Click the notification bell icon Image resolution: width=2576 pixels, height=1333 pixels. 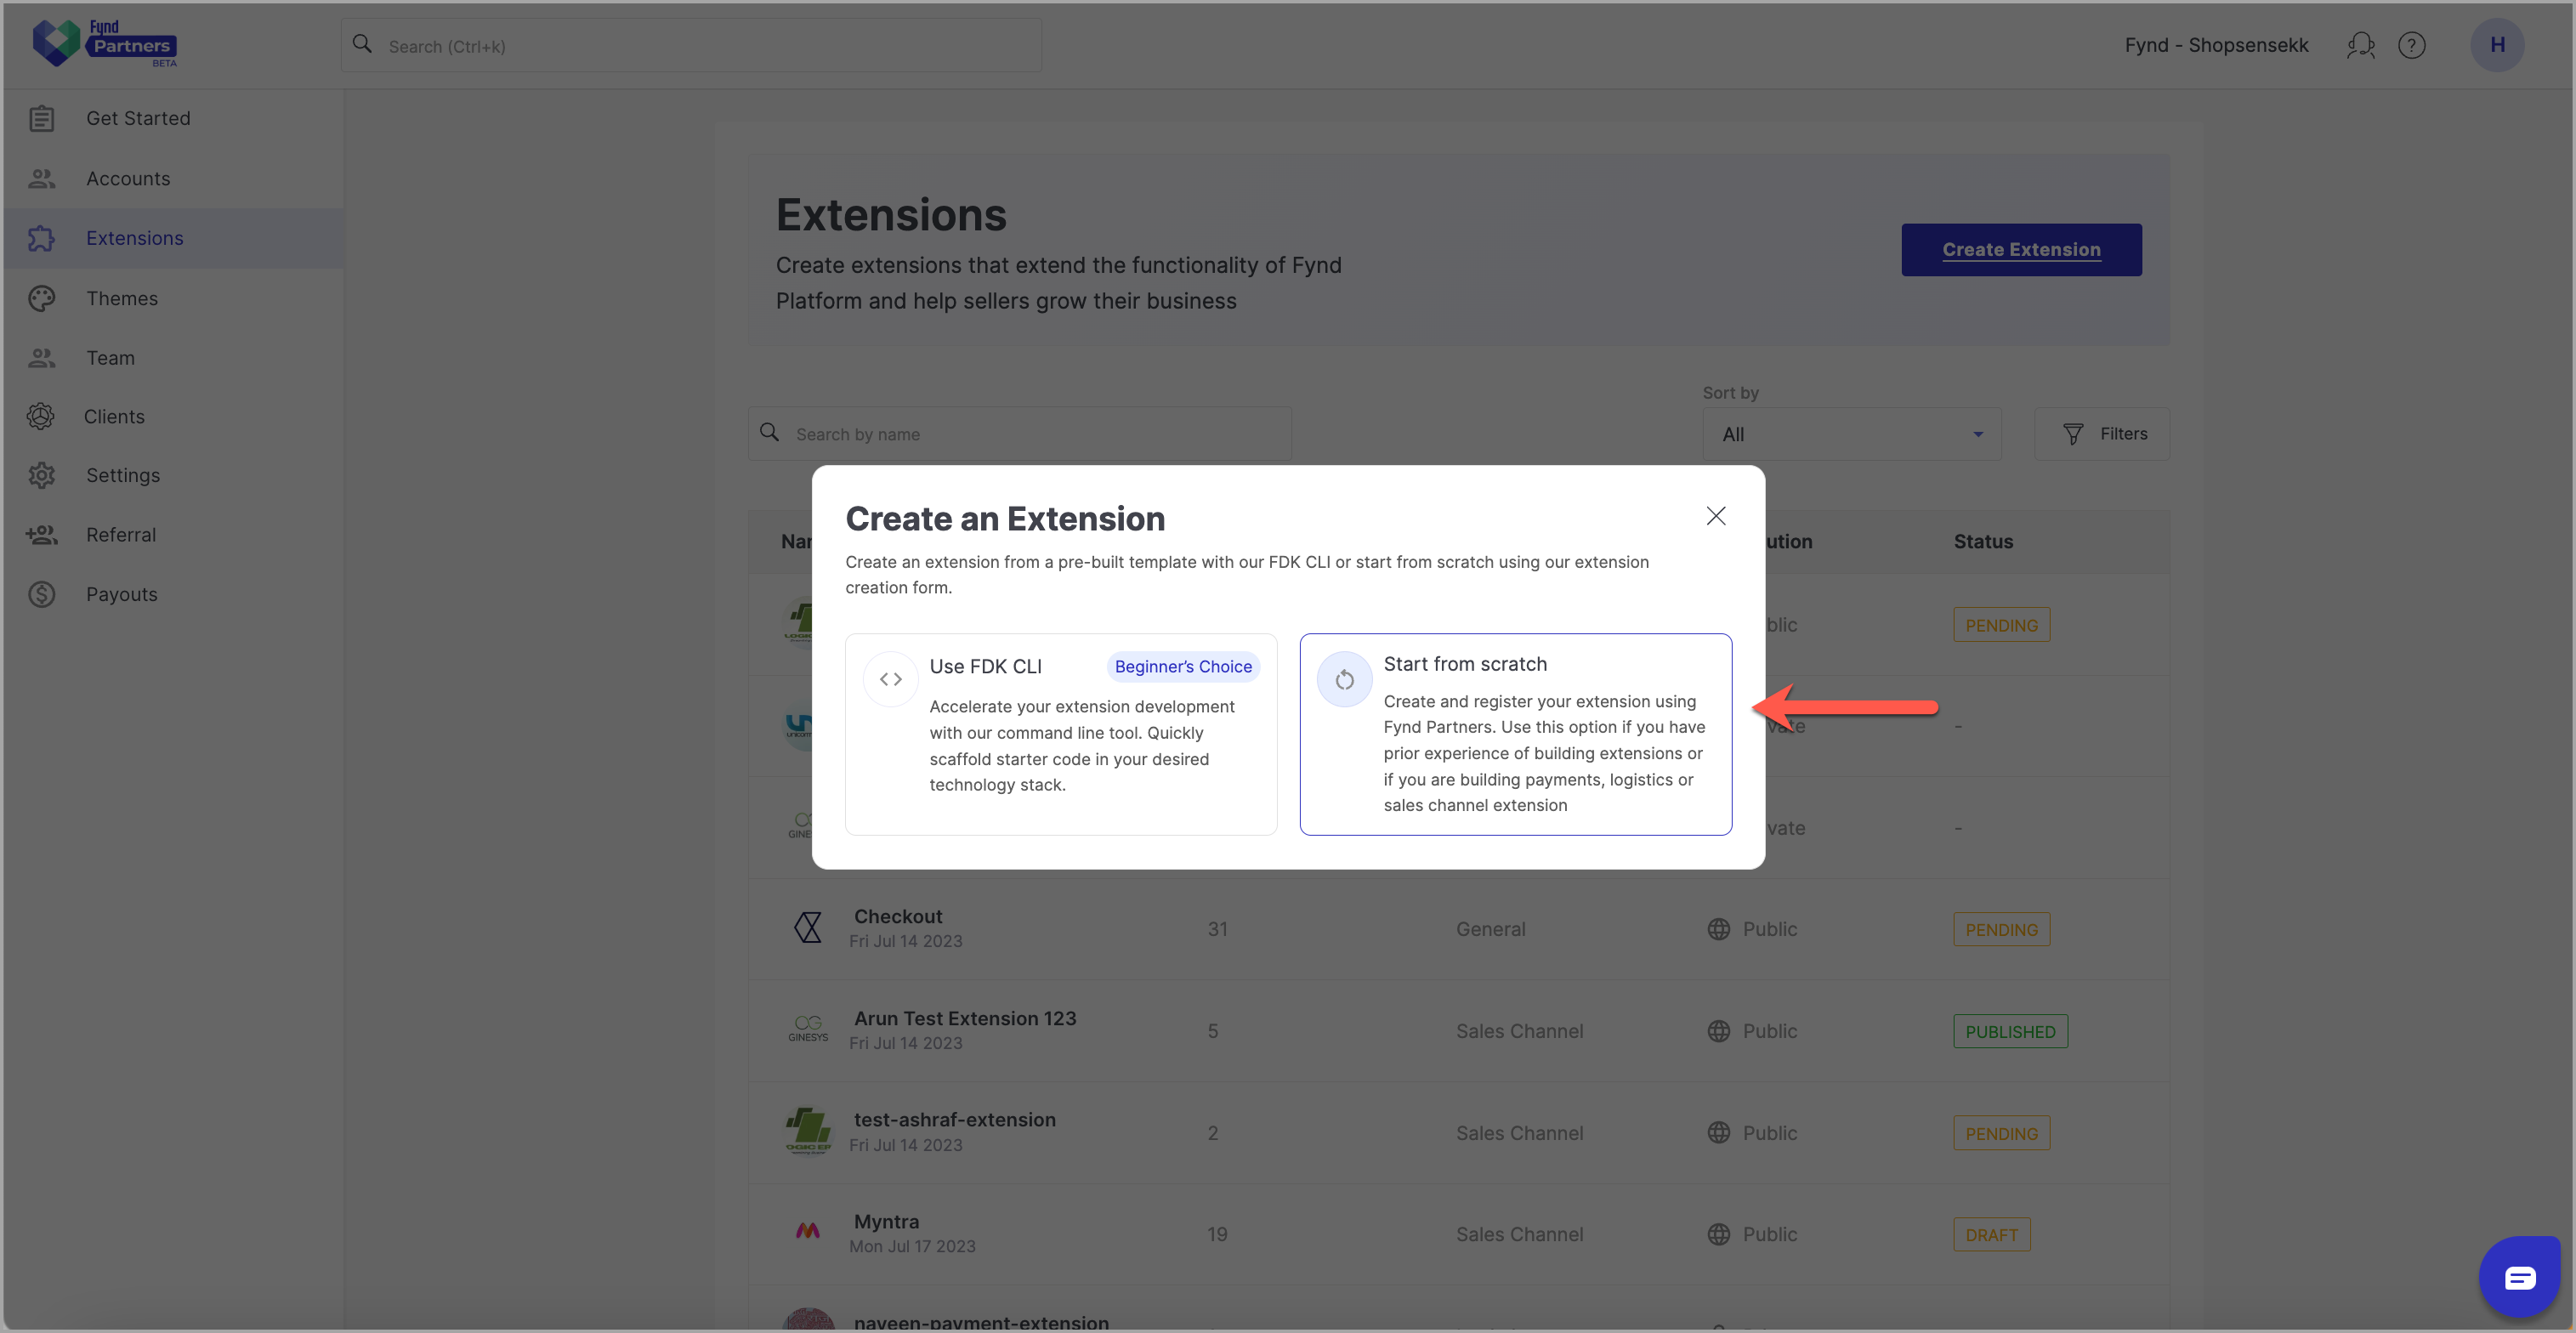[2362, 44]
